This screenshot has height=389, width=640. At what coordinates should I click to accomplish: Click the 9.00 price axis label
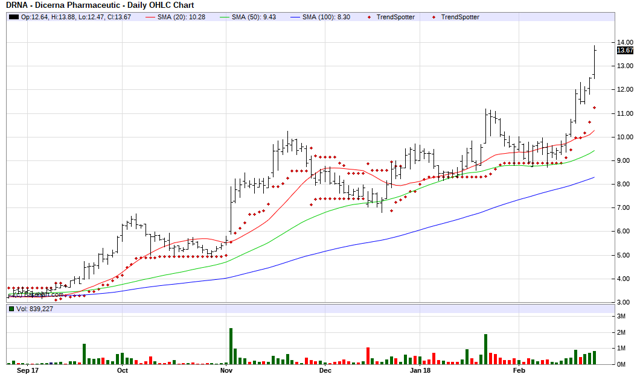click(x=625, y=161)
